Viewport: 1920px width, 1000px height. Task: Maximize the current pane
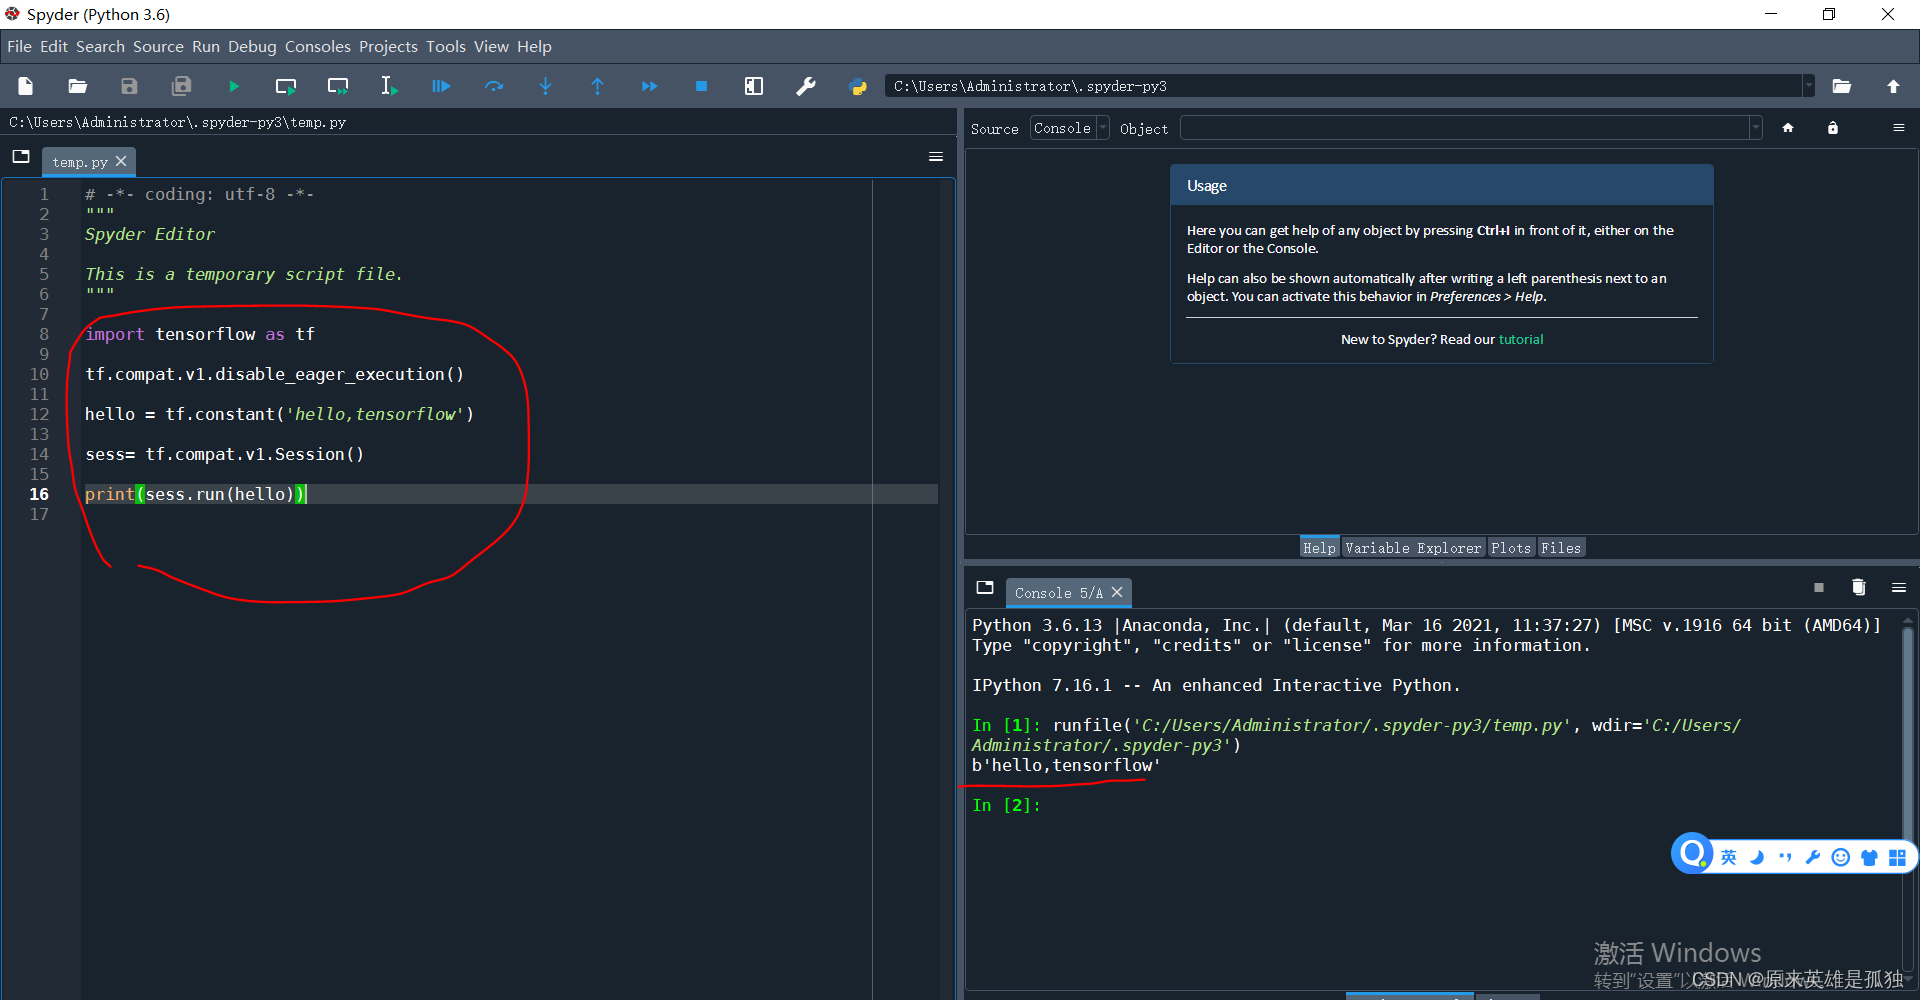pyautogui.click(x=754, y=86)
